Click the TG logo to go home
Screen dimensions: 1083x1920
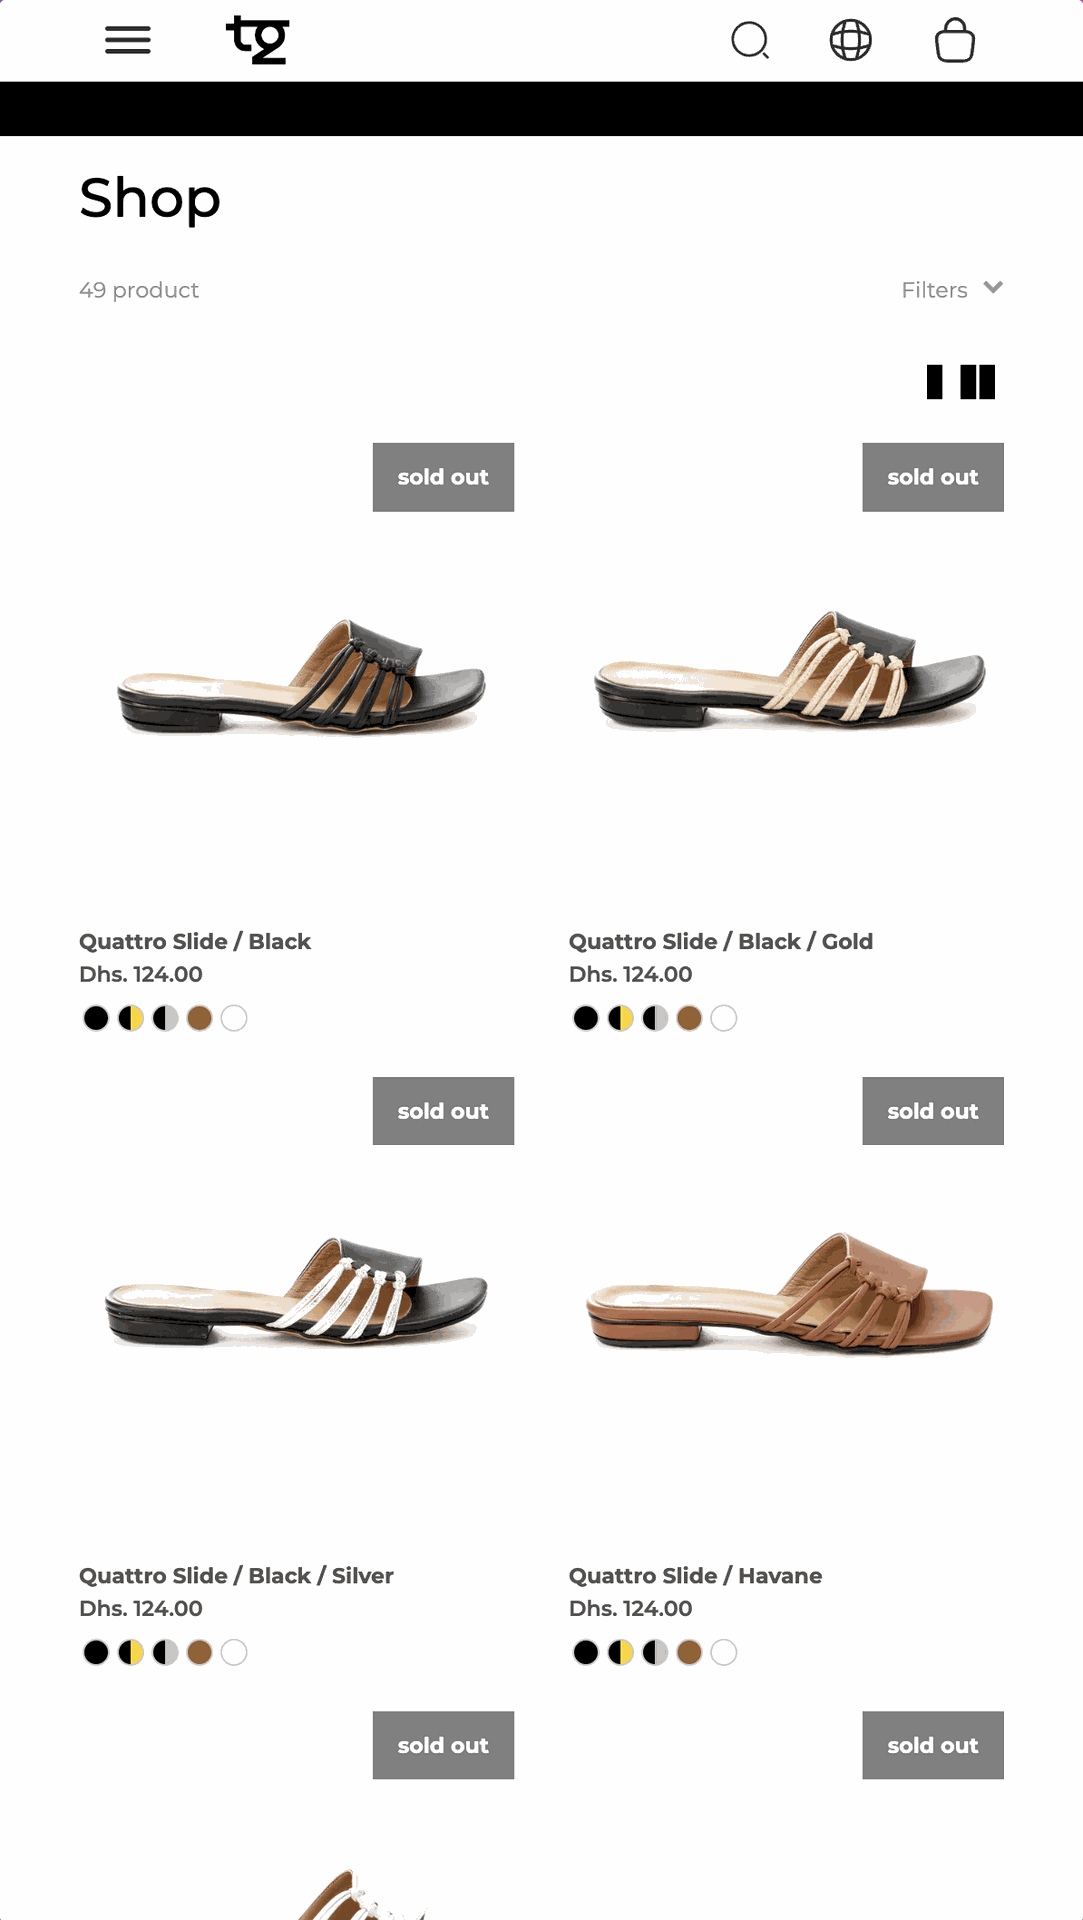tap(258, 40)
